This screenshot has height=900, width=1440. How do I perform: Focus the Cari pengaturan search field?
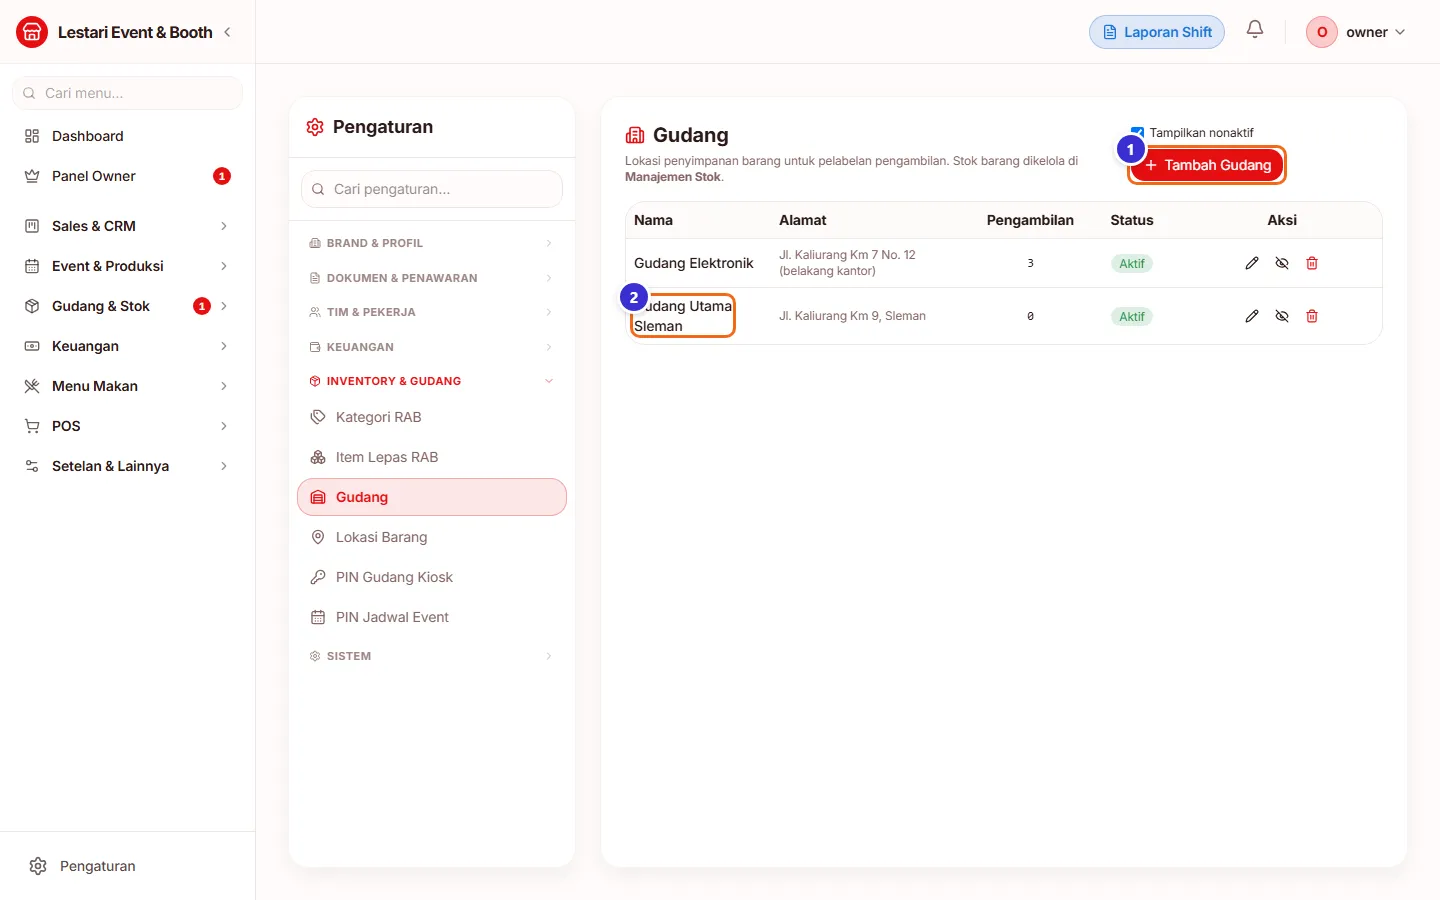click(432, 189)
